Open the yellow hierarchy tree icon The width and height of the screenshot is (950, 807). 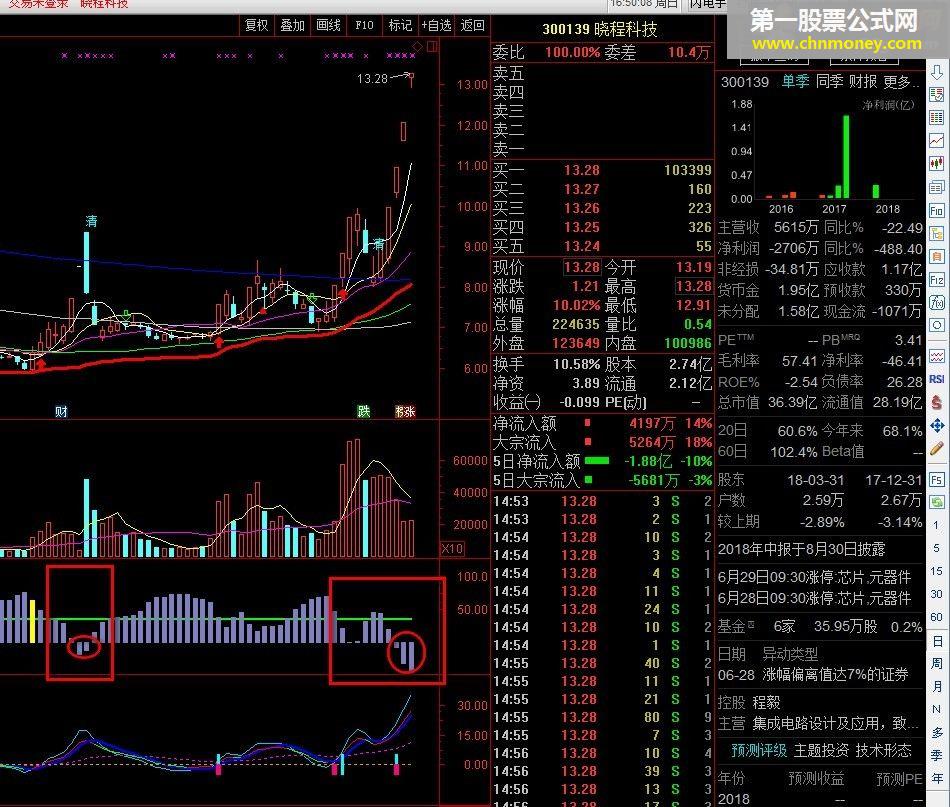pyautogui.click(x=937, y=233)
